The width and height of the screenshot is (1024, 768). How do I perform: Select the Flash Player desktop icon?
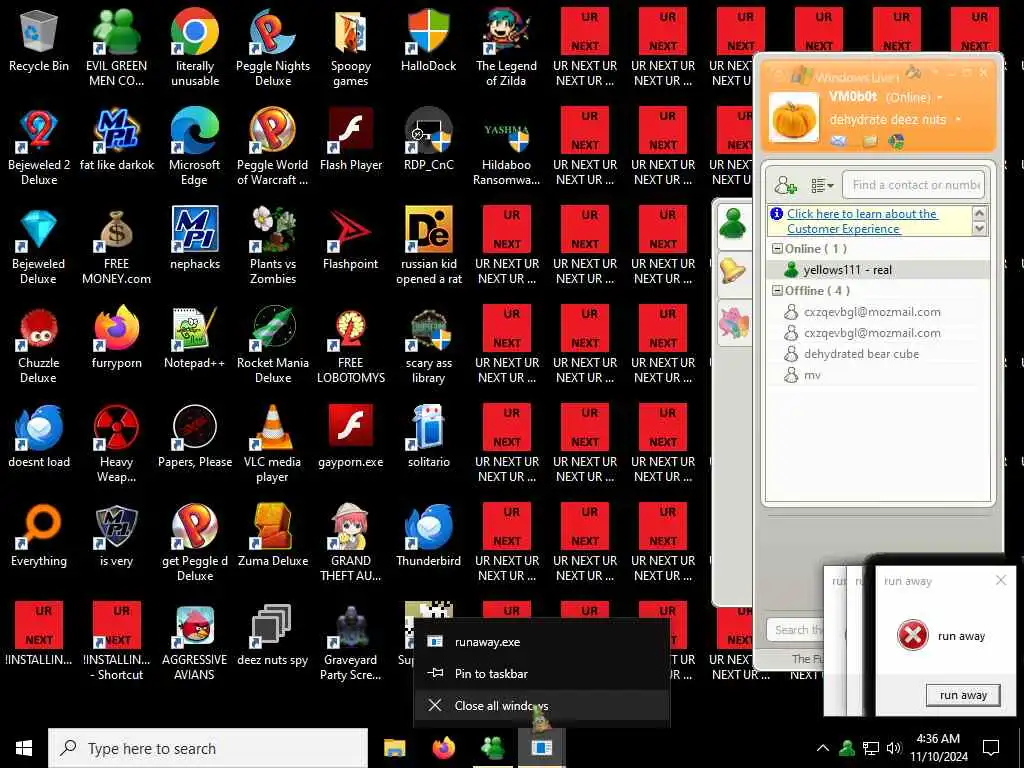click(351, 140)
